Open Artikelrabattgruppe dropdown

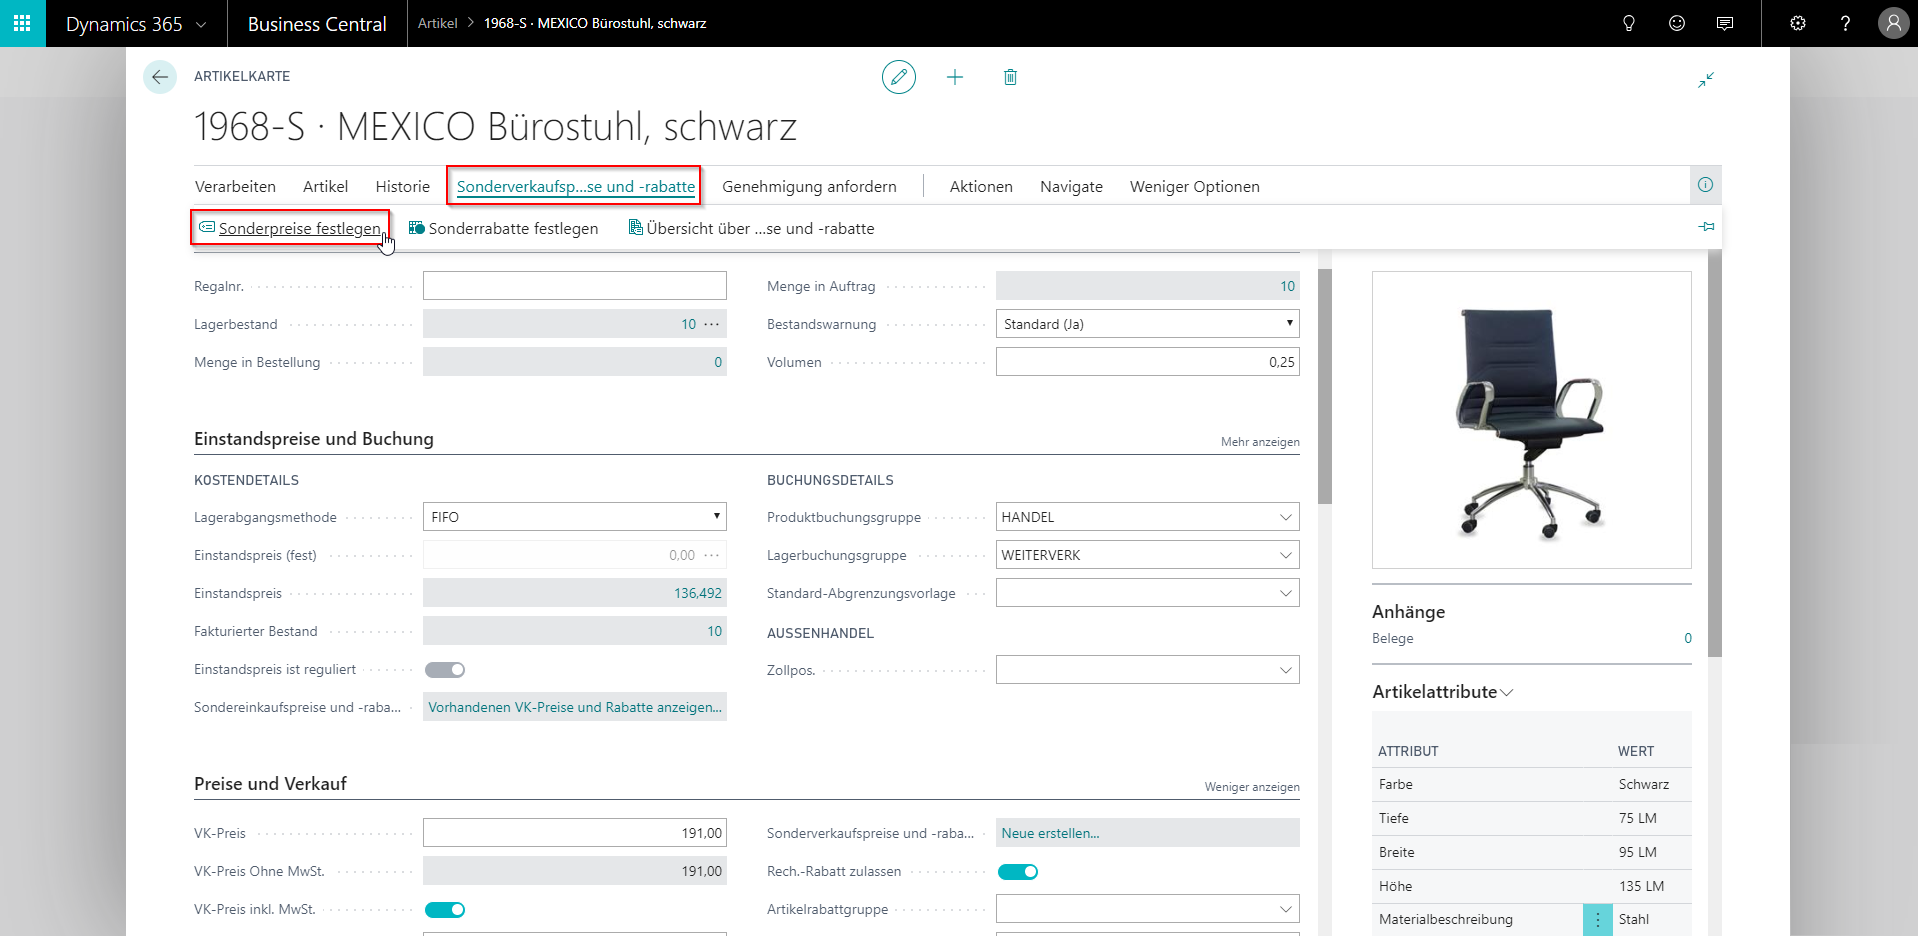tap(1285, 909)
